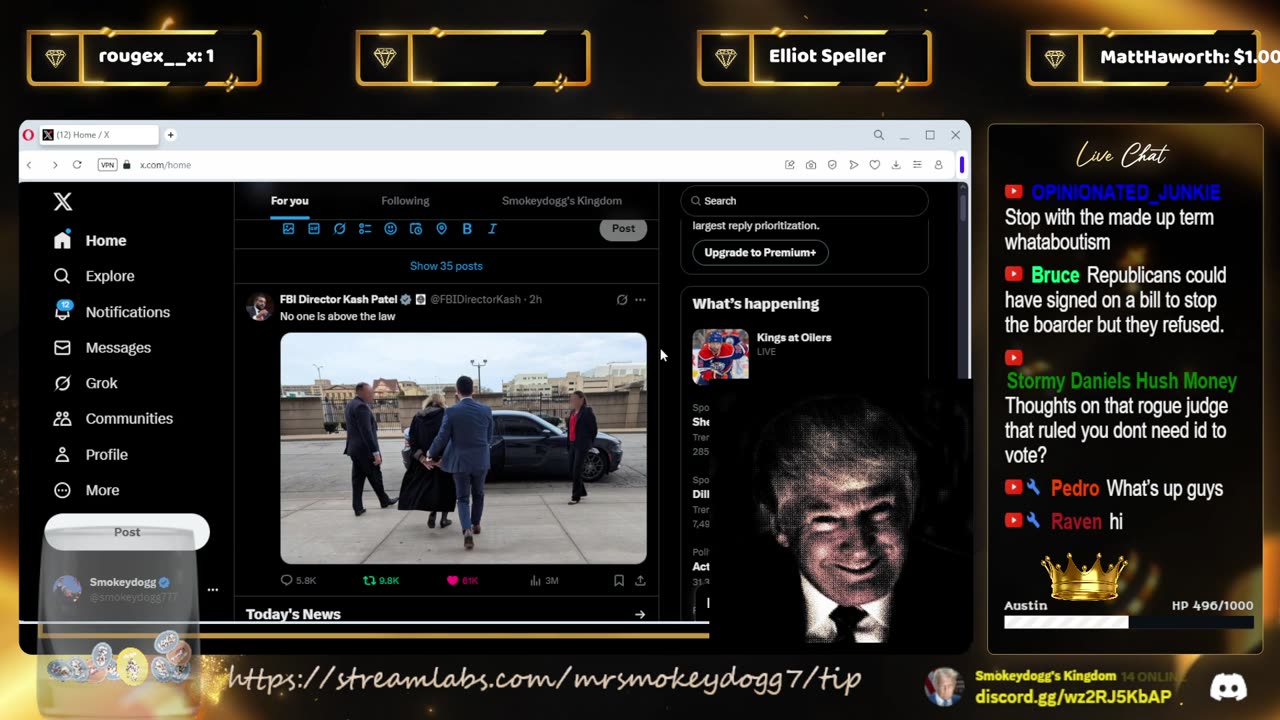
Task: Click Upgrade to Premium+ button
Action: (x=760, y=253)
